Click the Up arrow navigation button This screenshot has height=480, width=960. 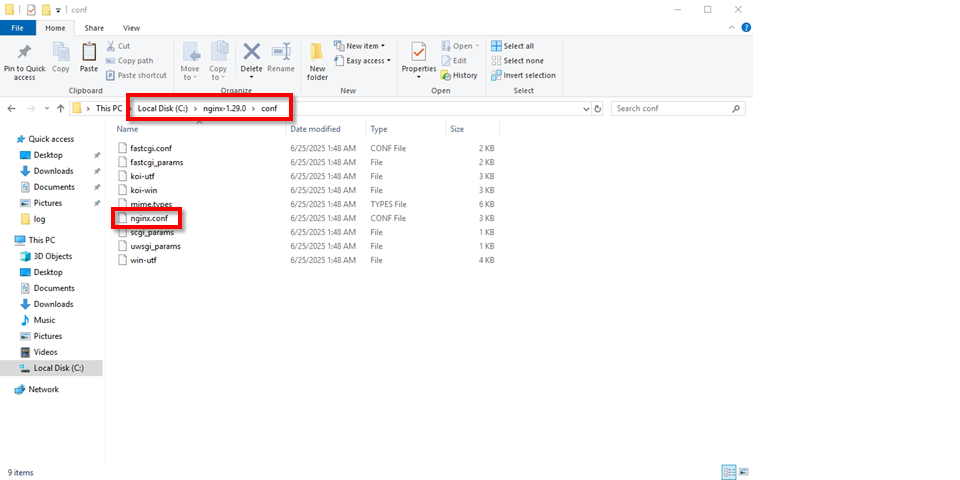click(x=61, y=108)
